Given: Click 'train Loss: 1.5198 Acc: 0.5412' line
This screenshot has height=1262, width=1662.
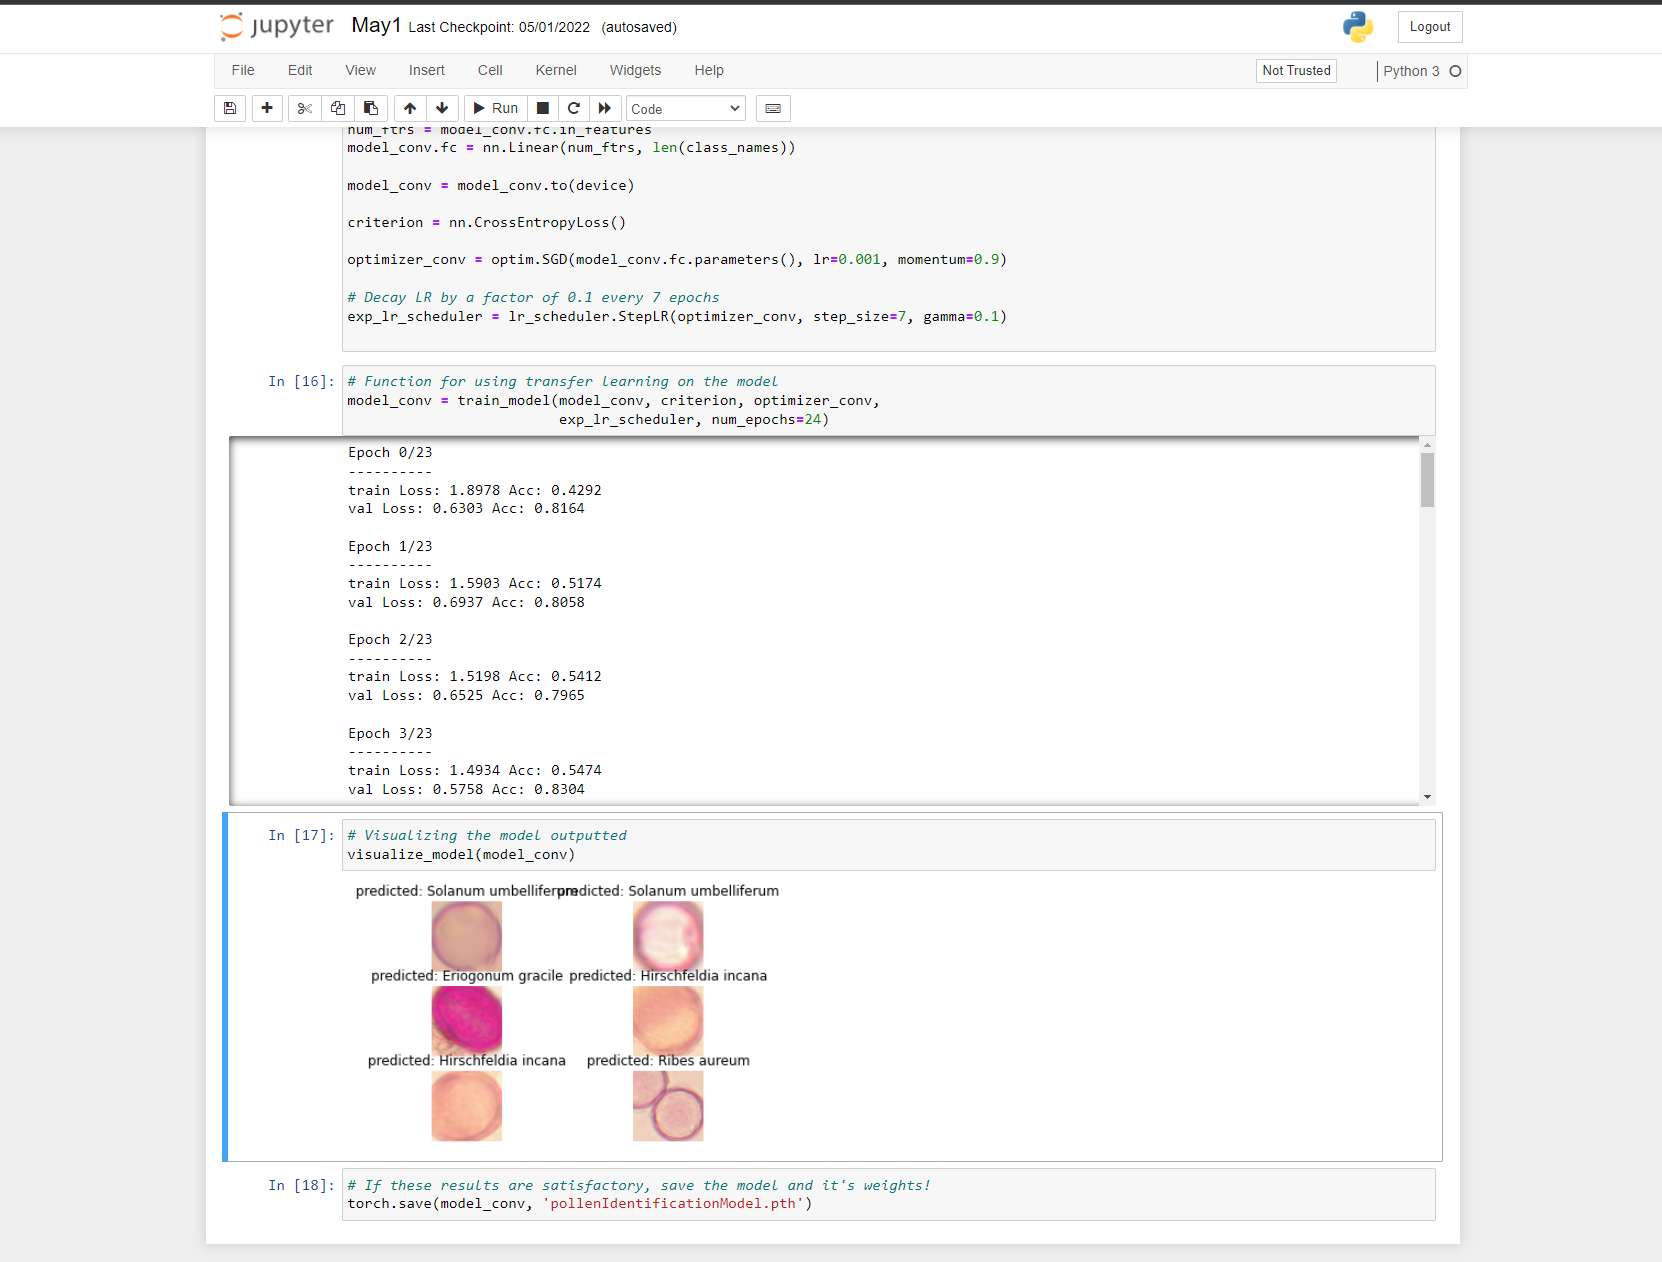Looking at the screenshot, I should (475, 677).
